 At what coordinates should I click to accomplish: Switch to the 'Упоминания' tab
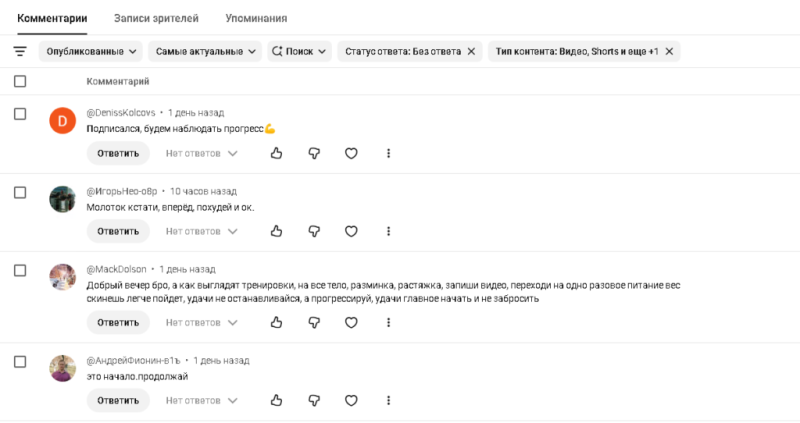pyautogui.click(x=256, y=18)
